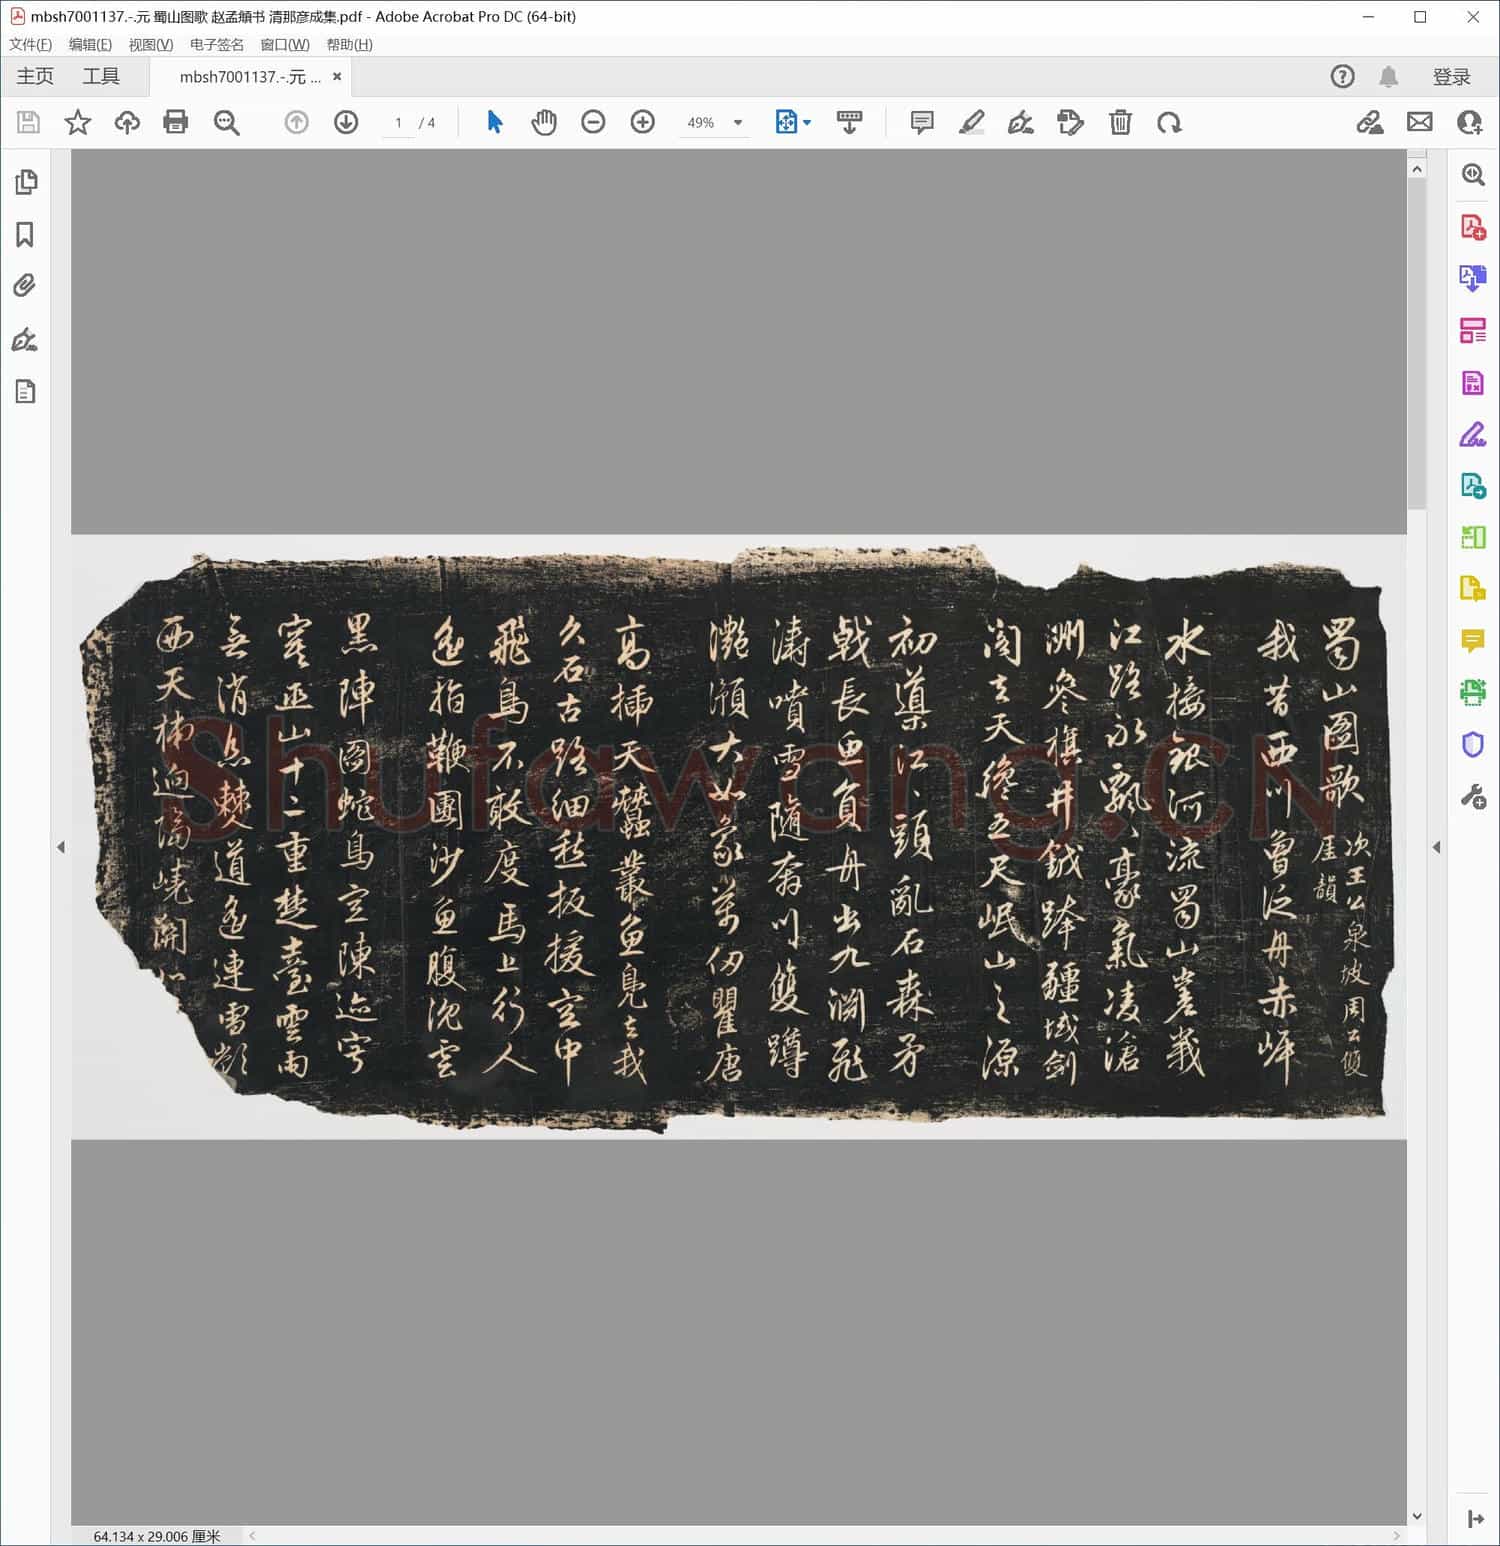
Task: Open the attachments paperclip panel
Action: [x=25, y=287]
